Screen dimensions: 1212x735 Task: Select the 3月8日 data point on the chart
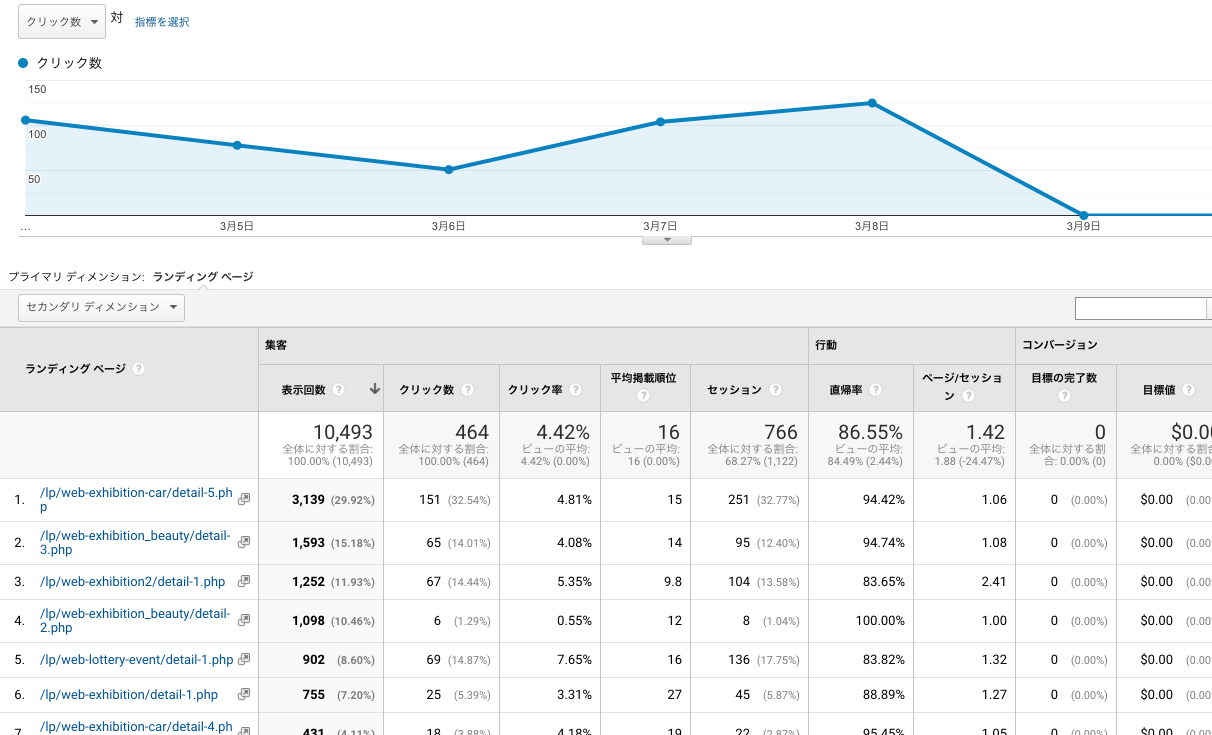tap(873, 103)
